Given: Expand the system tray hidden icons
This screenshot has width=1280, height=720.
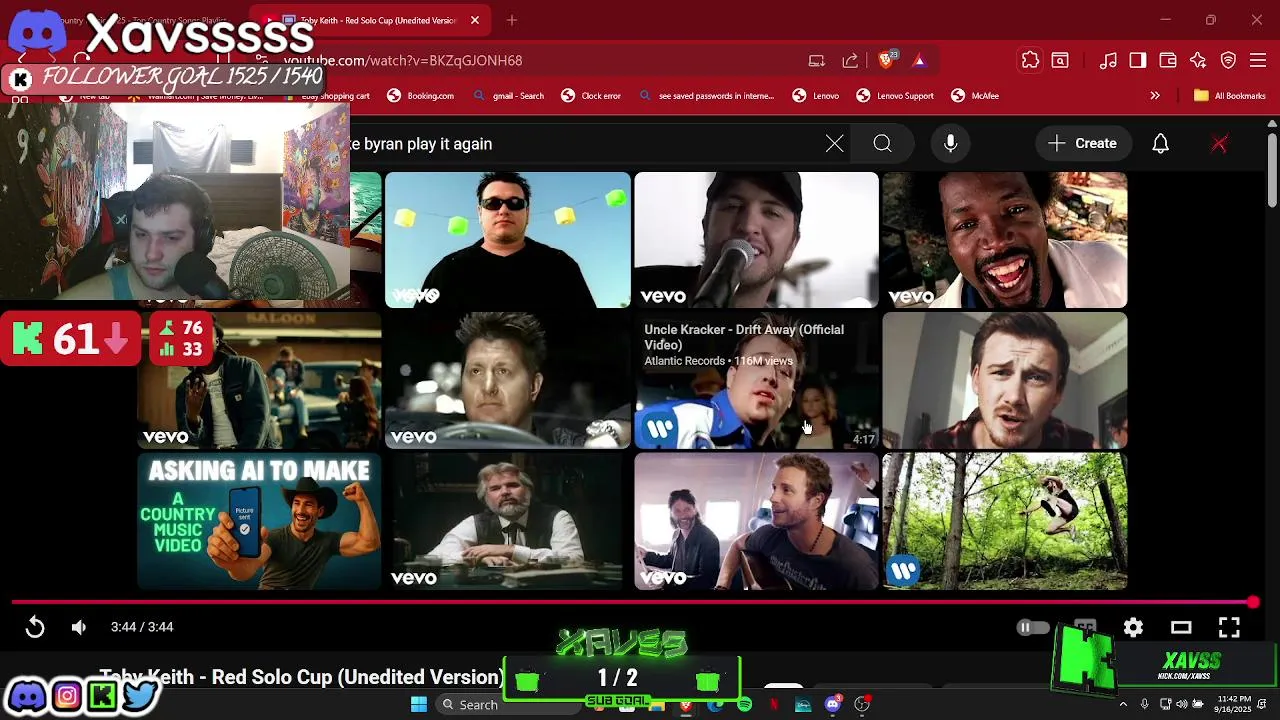Looking at the screenshot, I should pyautogui.click(x=1123, y=705).
